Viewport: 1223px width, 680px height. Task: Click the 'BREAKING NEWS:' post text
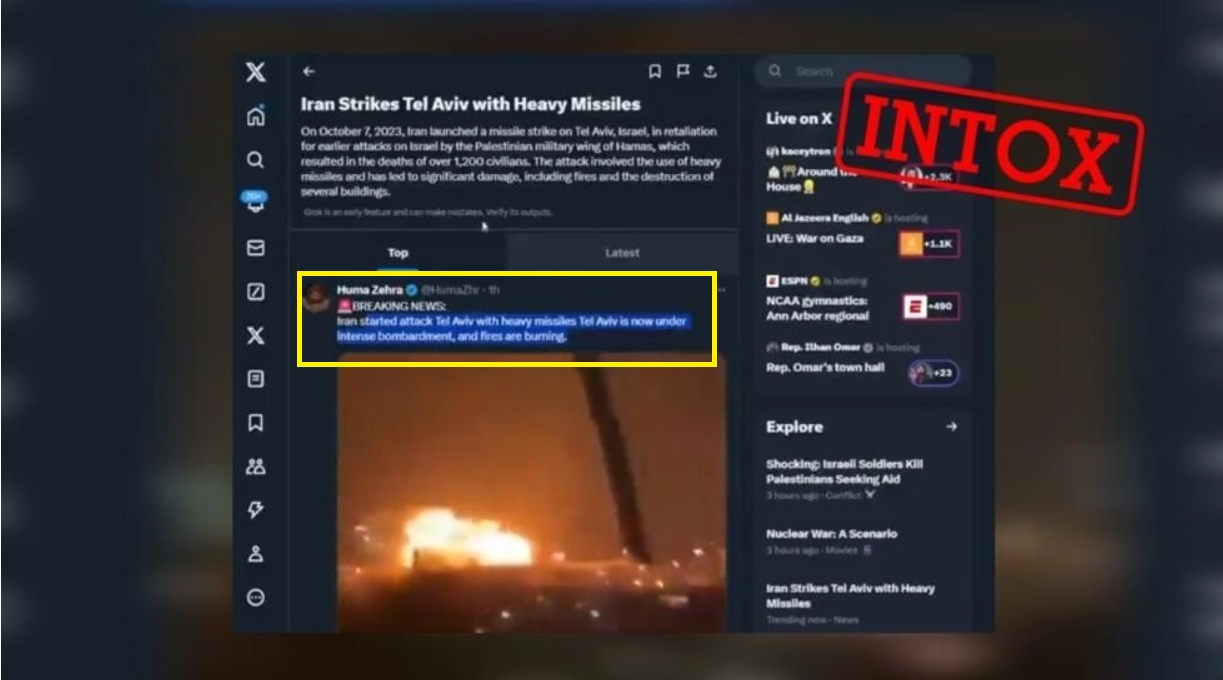pyautogui.click(x=393, y=305)
